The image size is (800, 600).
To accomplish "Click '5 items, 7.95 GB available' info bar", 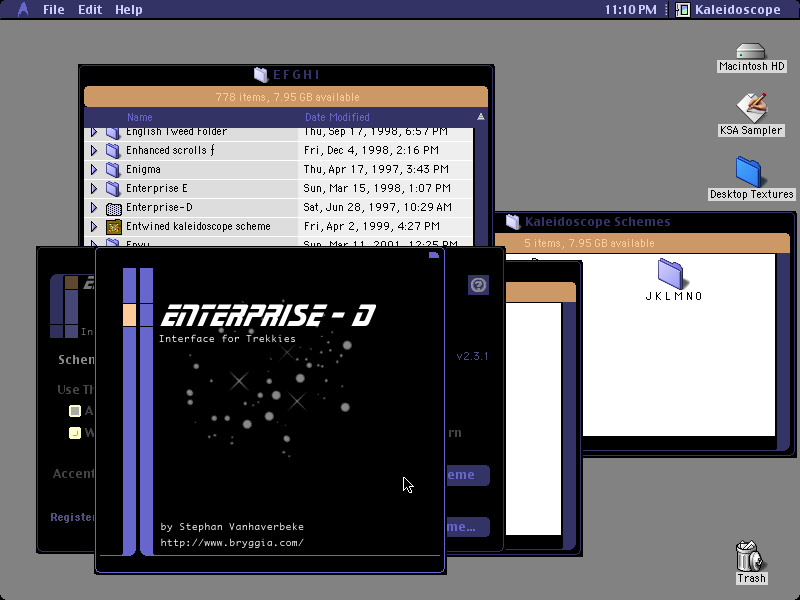I will tap(642, 243).
